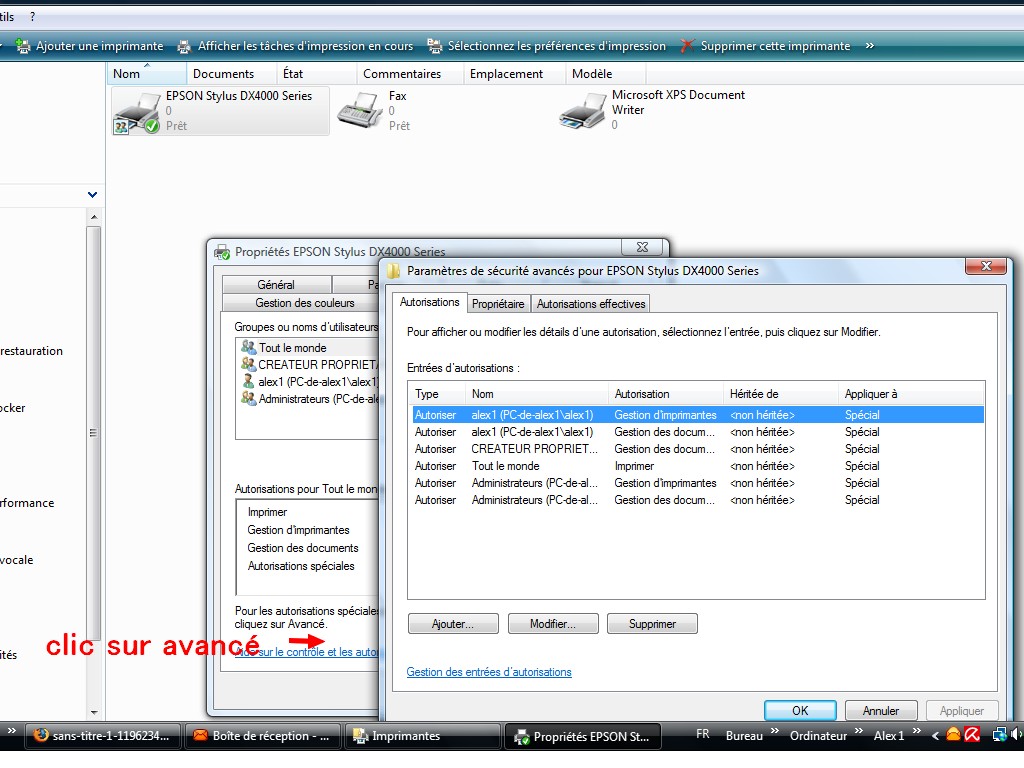Switch to Imprimantes taskbar window
The width and height of the screenshot is (1024, 768).
[x=422, y=736]
